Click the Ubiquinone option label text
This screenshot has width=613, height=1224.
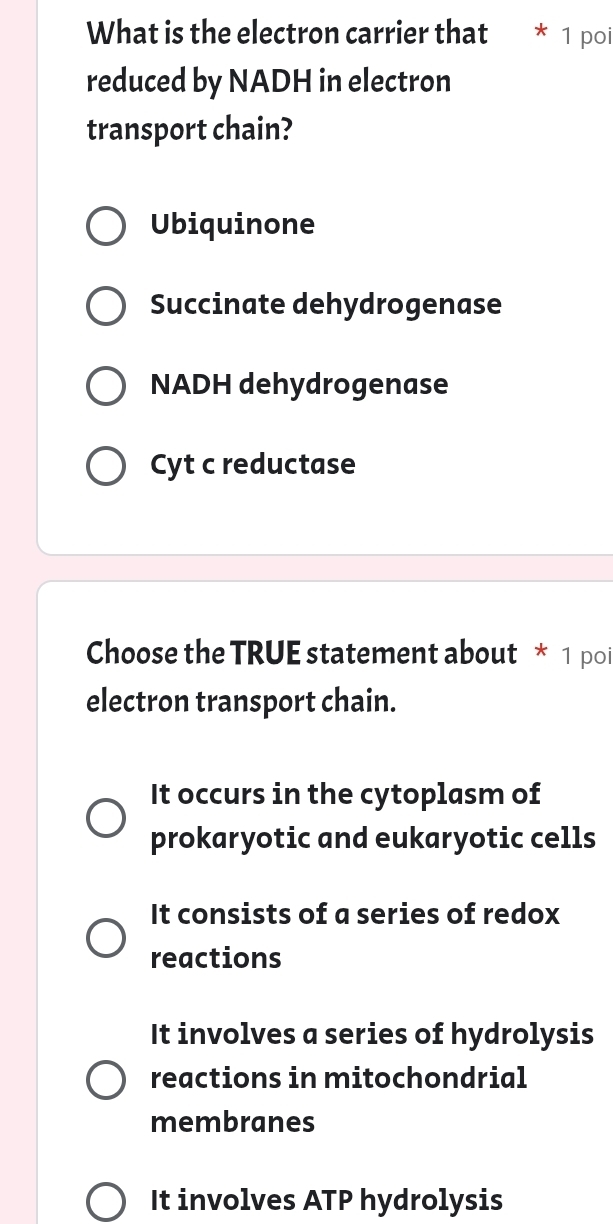232,225
